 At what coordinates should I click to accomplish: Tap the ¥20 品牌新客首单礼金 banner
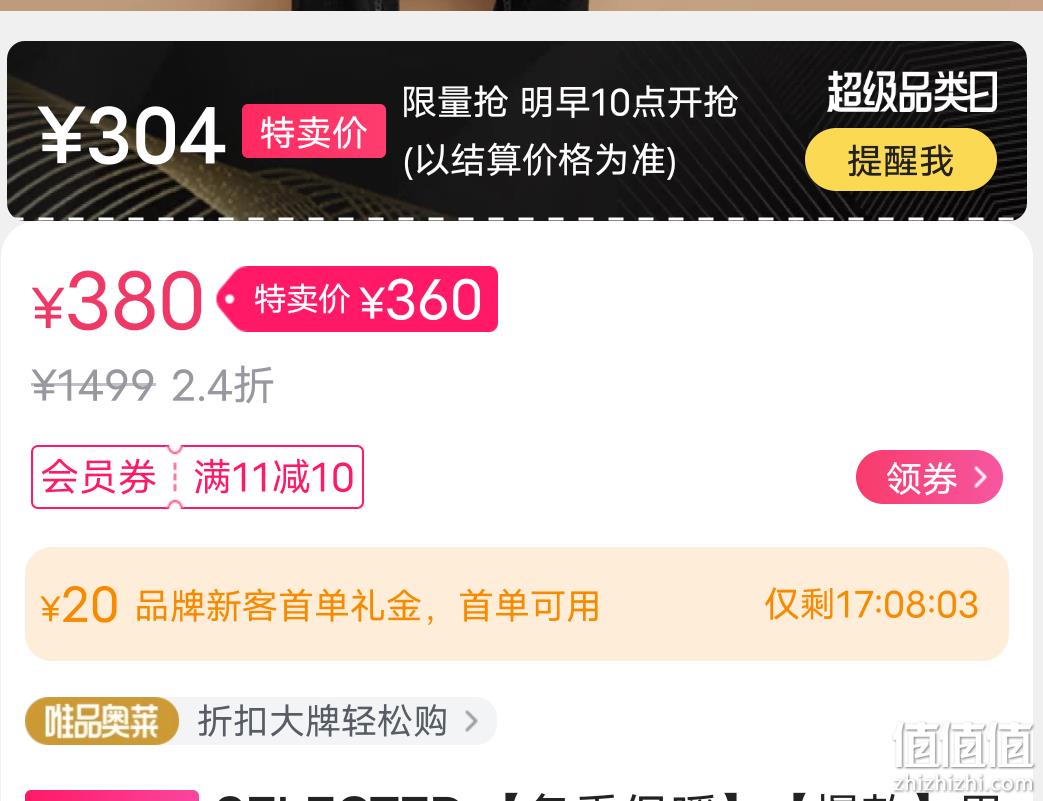point(517,604)
